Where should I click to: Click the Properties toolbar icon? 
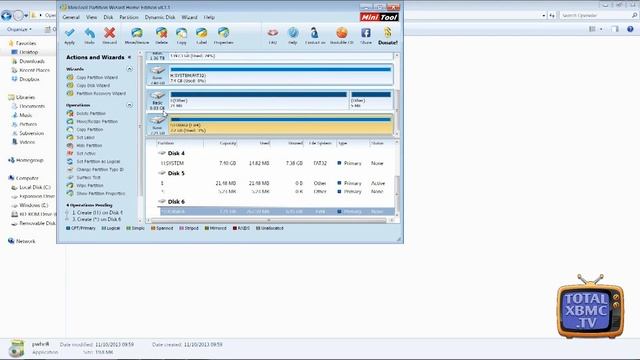[223, 33]
